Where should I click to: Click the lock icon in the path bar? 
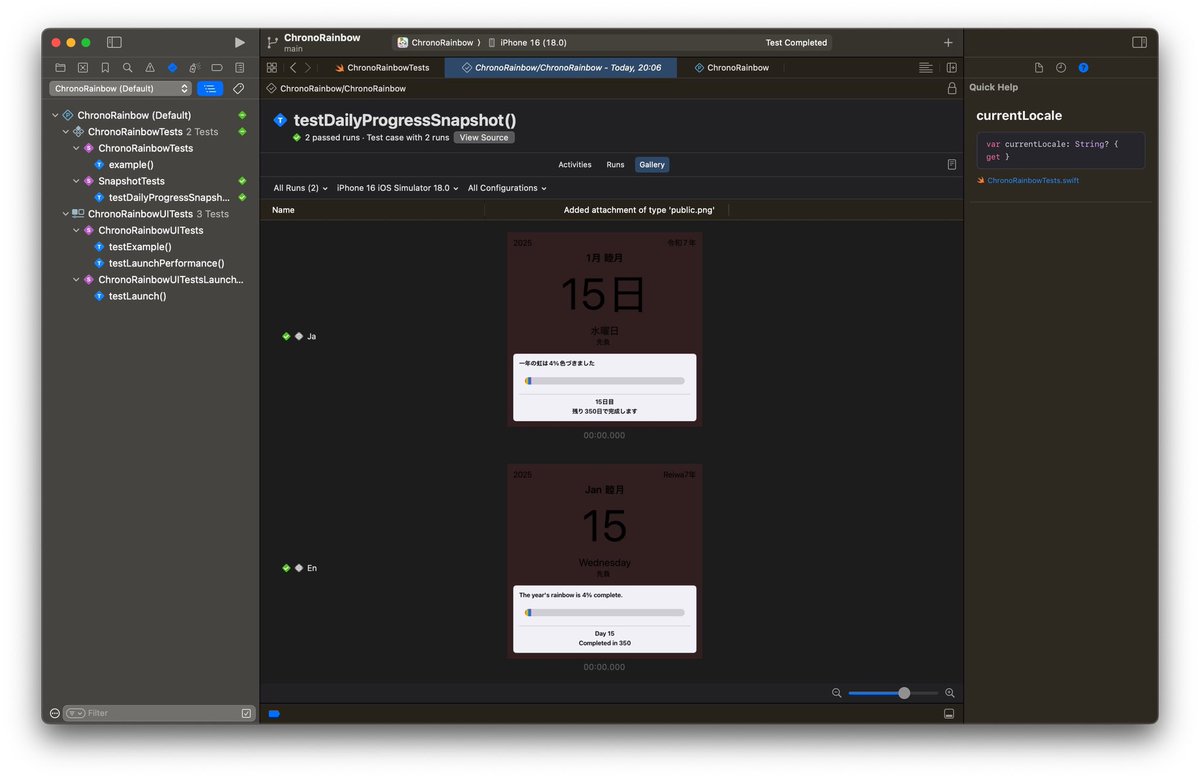point(951,88)
